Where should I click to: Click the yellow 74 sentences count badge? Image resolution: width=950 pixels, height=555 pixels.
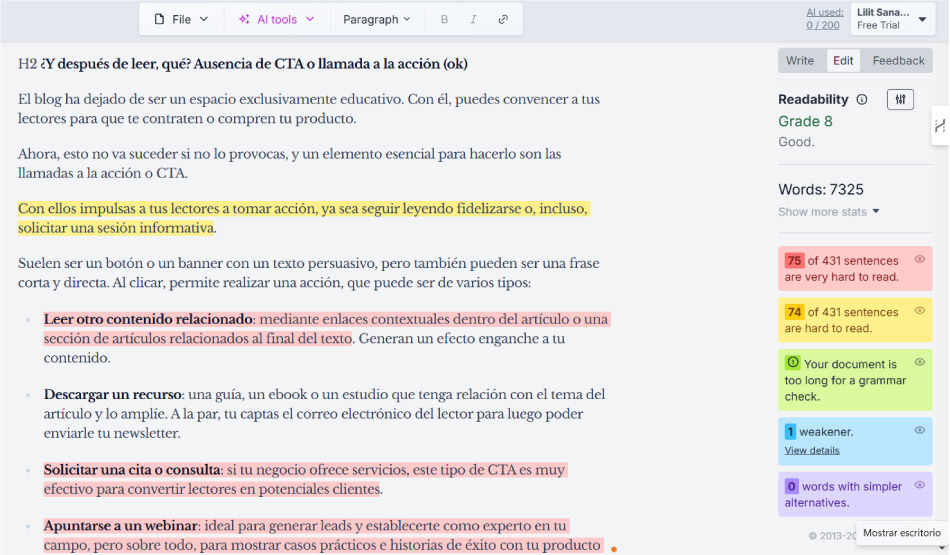[x=794, y=312]
